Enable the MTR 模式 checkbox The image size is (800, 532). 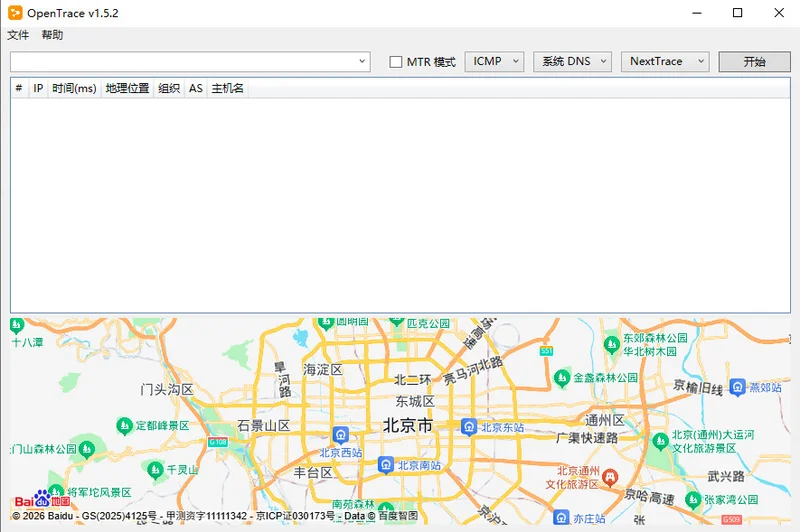(395, 62)
